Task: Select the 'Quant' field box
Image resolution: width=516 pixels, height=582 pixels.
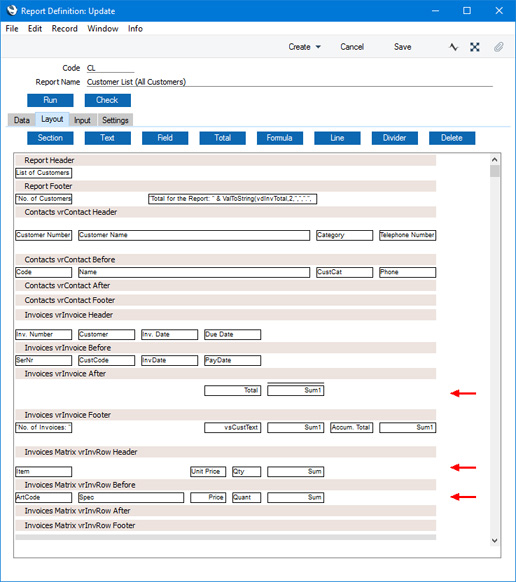Action: (246, 498)
